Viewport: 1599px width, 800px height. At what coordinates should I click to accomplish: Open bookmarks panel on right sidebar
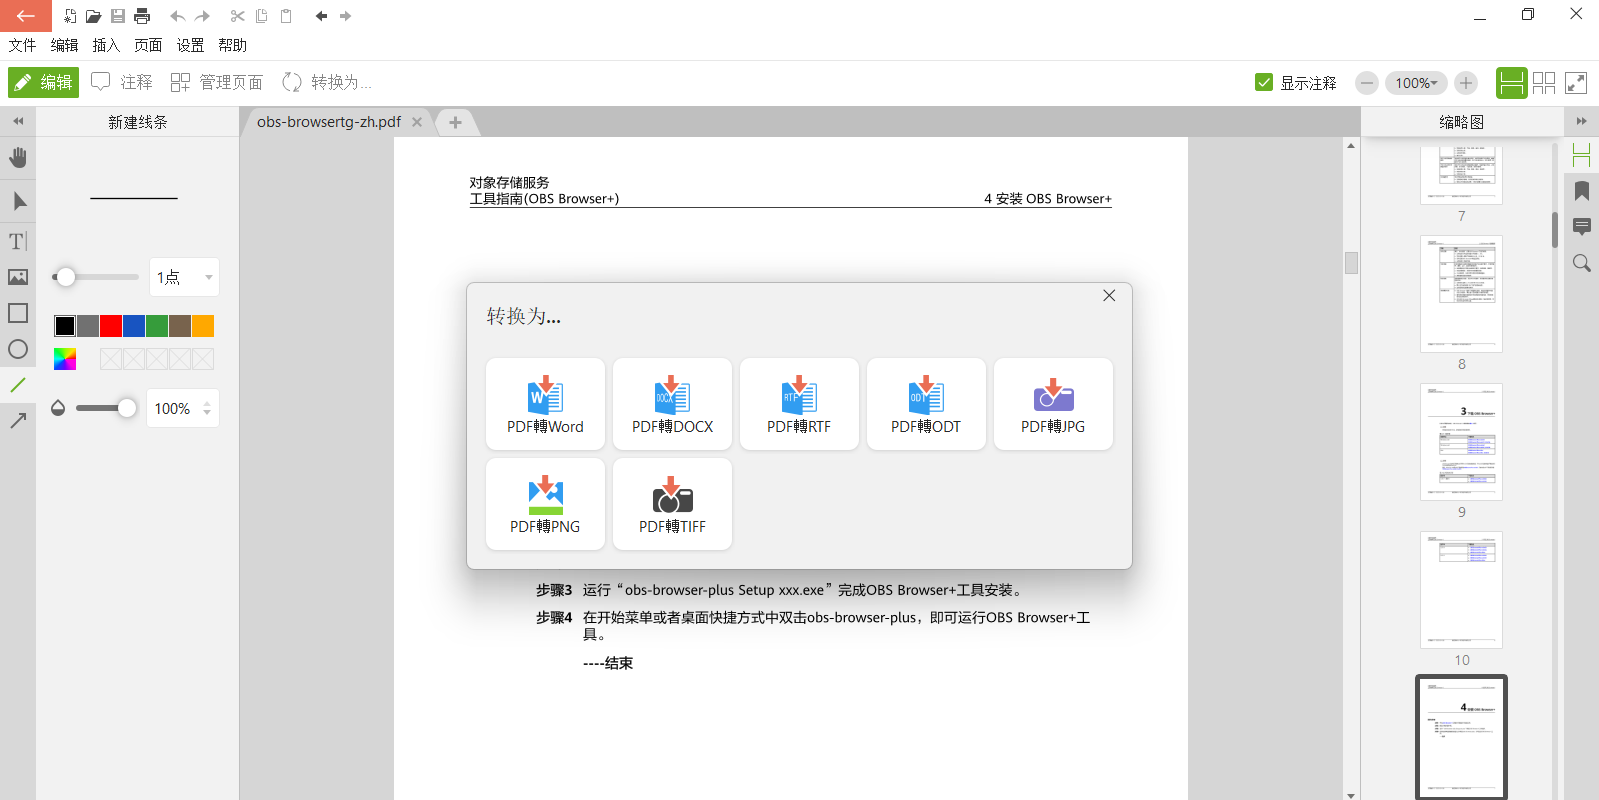pos(1581,191)
